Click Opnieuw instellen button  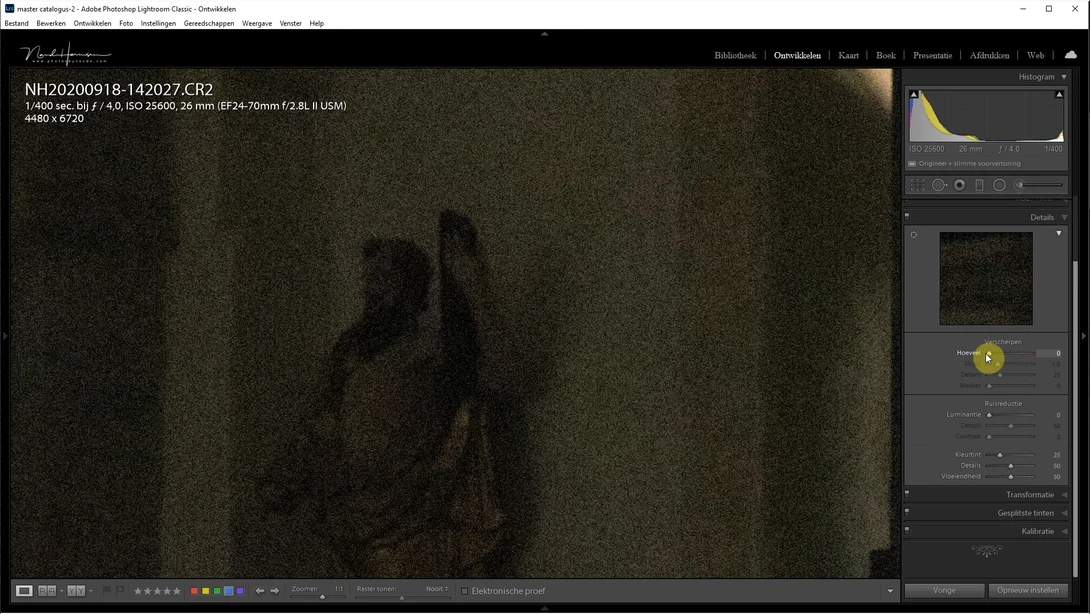pos(1027,590)
